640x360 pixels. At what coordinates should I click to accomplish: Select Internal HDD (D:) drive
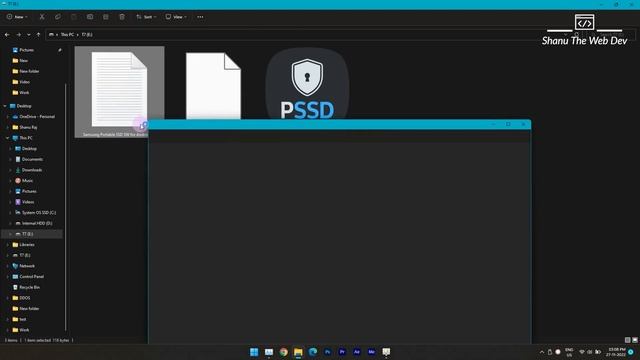click(37, 223)
